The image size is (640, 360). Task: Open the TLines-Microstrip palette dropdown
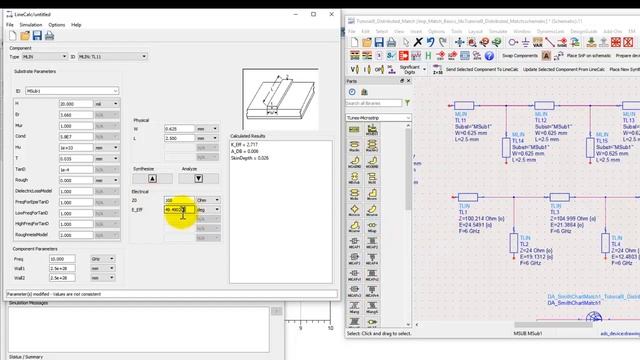pos(378,118)
